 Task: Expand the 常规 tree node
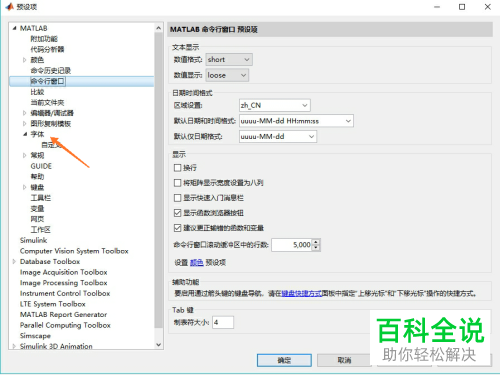(x=24, y=155)
